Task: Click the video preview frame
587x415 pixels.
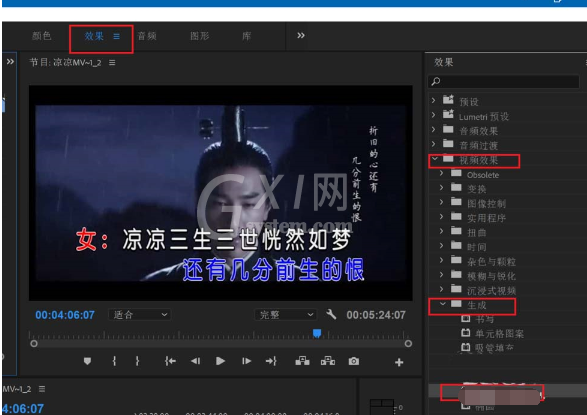Action: [x=221, y=193]
